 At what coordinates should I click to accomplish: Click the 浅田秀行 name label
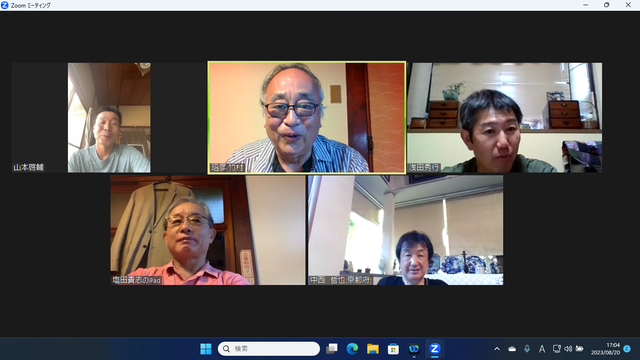(x=424, y=167)
